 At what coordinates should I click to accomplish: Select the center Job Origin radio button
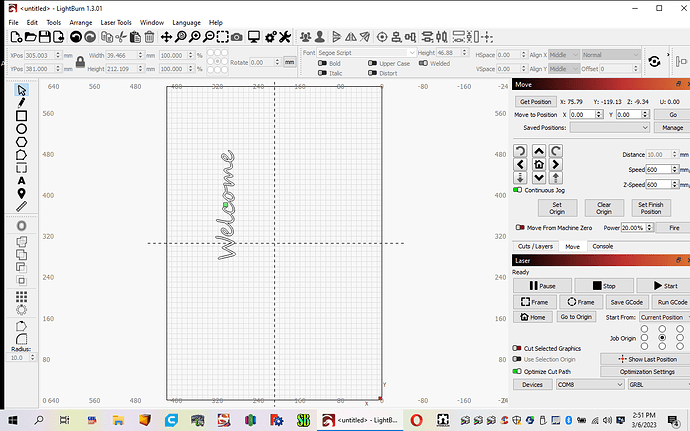pos(662,338)
